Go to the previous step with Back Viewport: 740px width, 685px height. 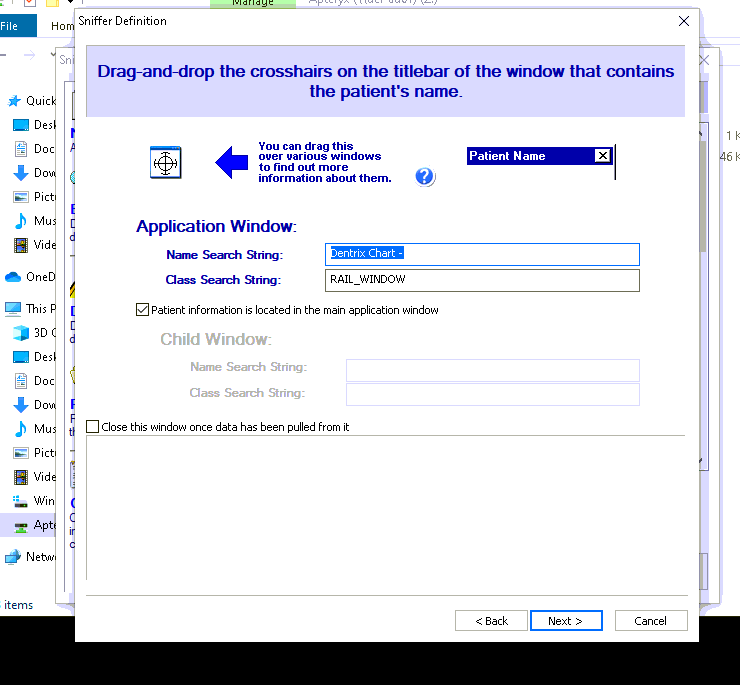pos(491,621)
